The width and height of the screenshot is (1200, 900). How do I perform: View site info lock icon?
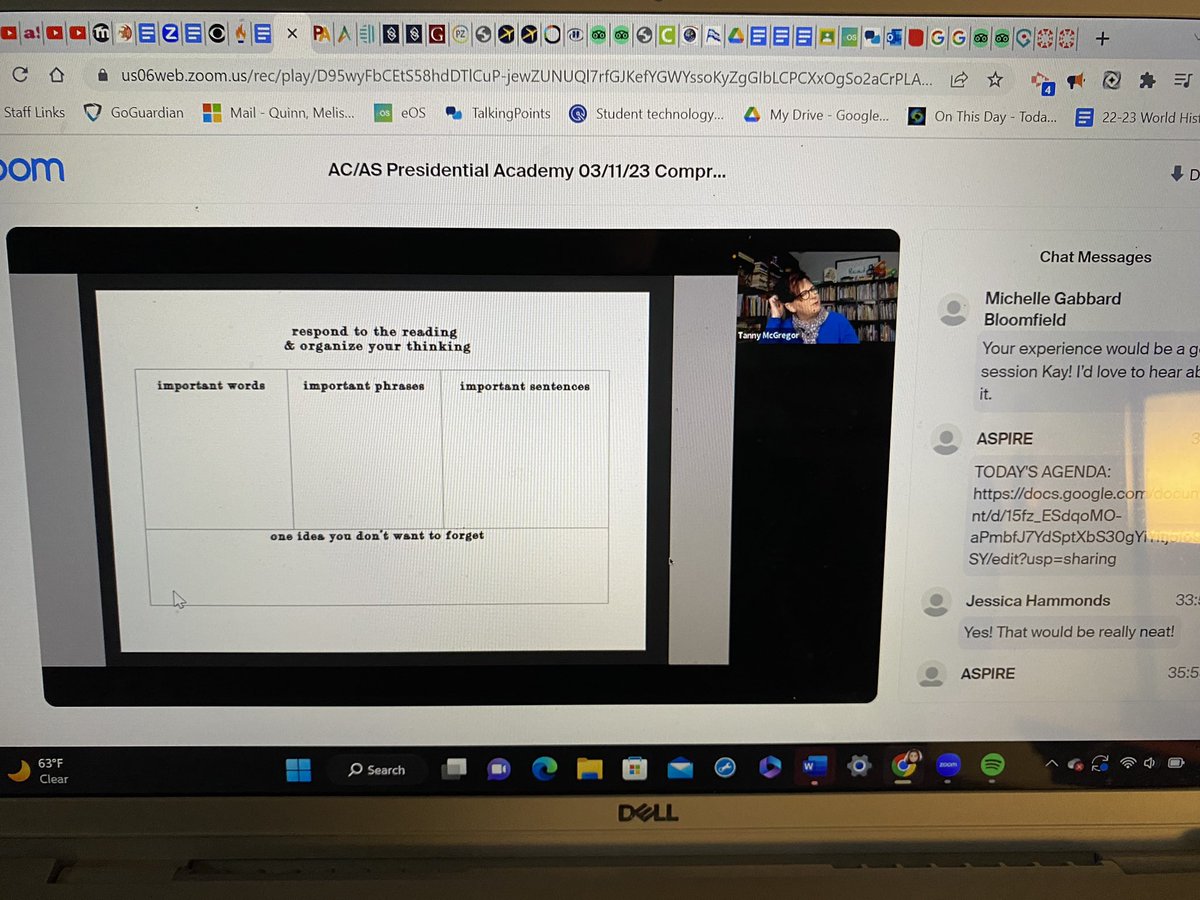101,76
